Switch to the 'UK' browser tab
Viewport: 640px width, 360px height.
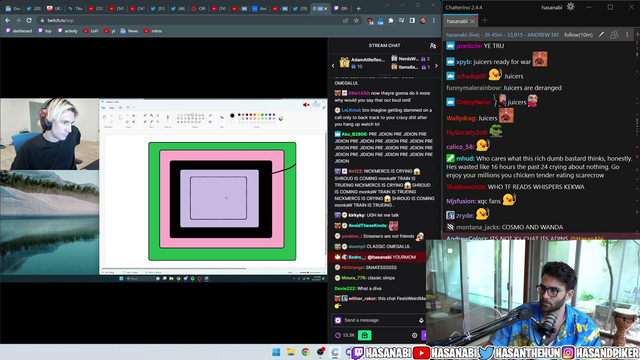coord(54,9)
